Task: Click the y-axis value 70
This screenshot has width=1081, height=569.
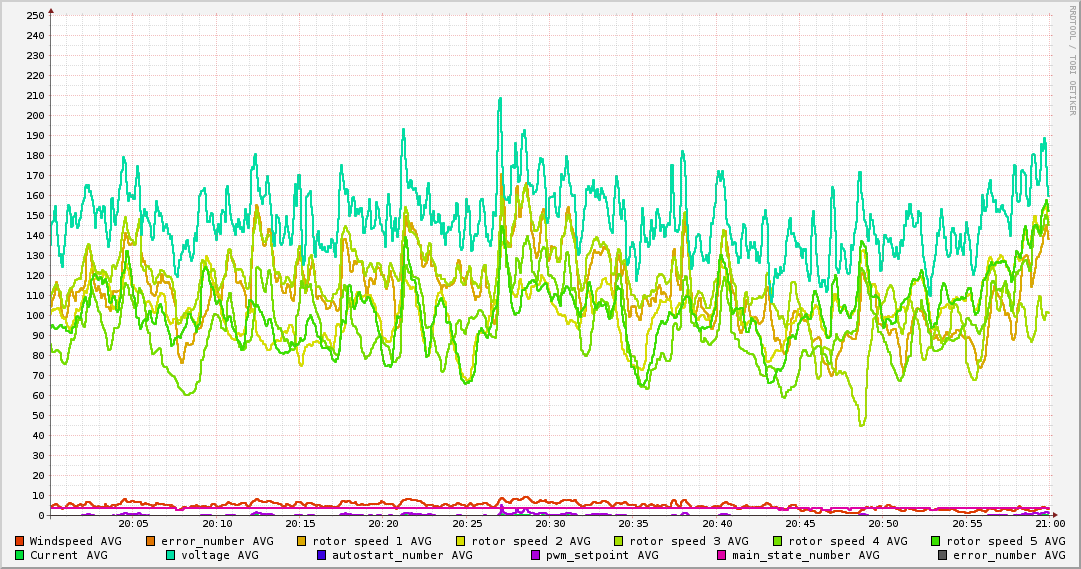Action: [x=38, y=375]
